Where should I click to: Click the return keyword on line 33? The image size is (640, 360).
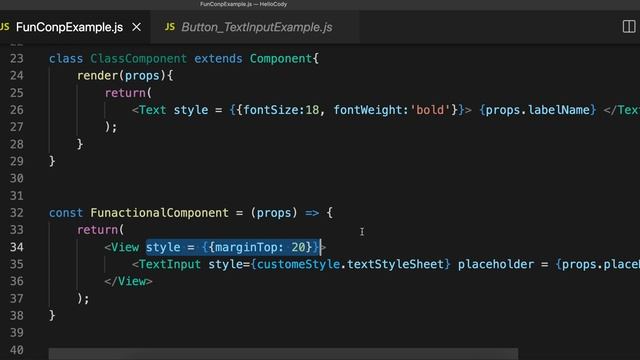pos(97,230)
